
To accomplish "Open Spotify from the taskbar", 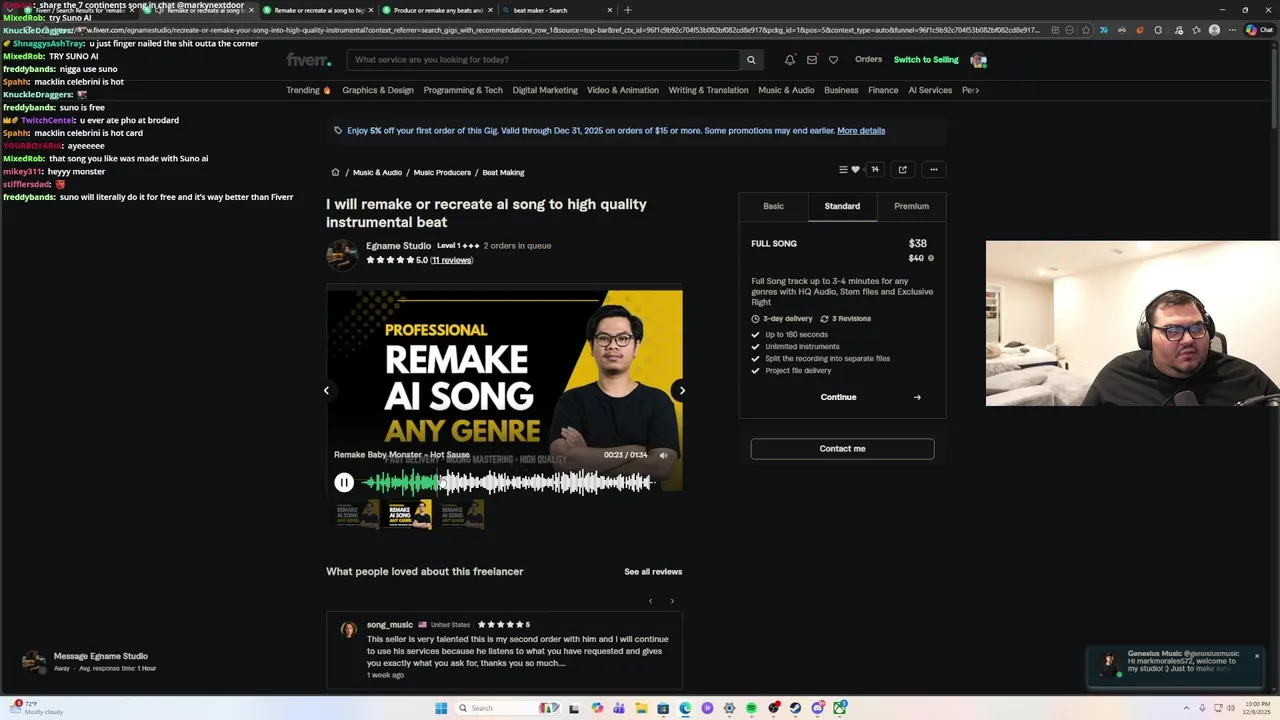I will pos(751,708).
